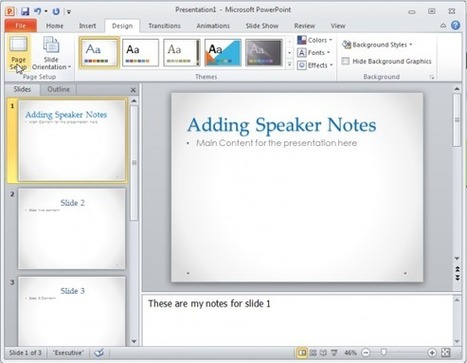Expand the Background Styles dropdown
This screenshot has height=363, width=467.
(378, 45)
